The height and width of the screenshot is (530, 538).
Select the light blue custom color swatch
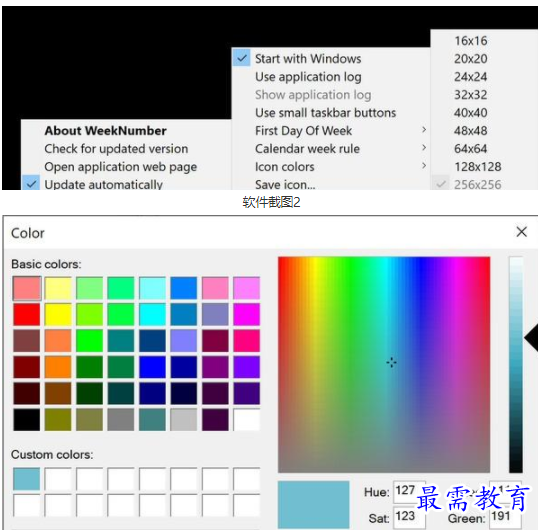27,479
